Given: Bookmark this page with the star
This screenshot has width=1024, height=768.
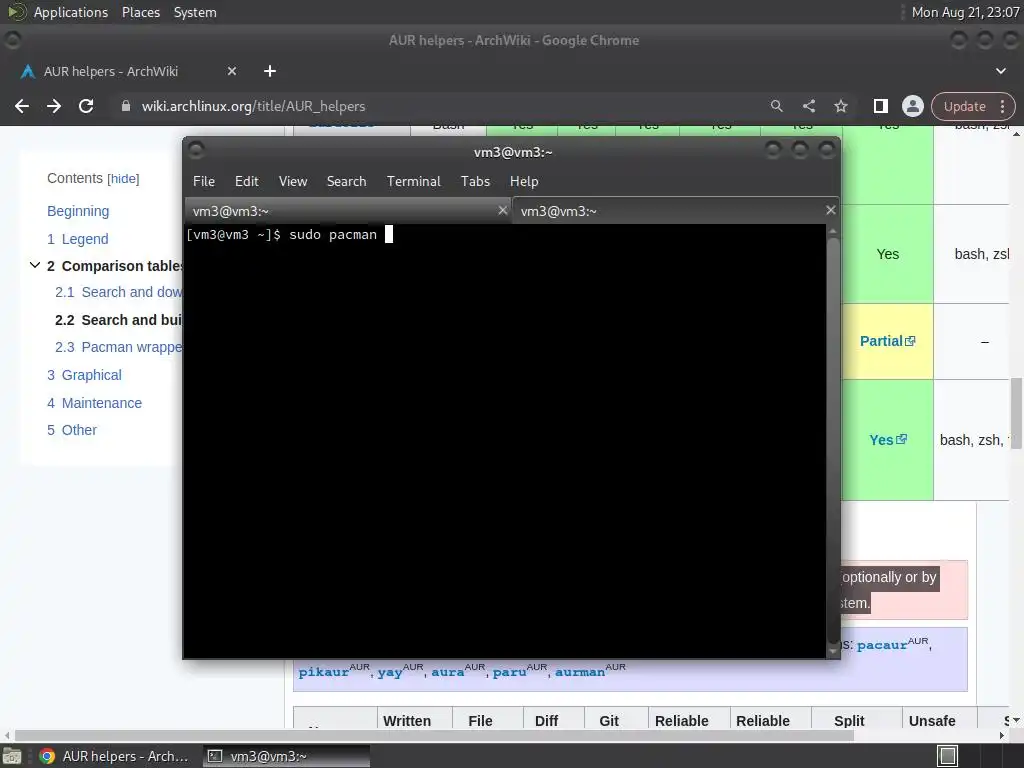Looking at the screenshot, I should [x=841, y=106].
